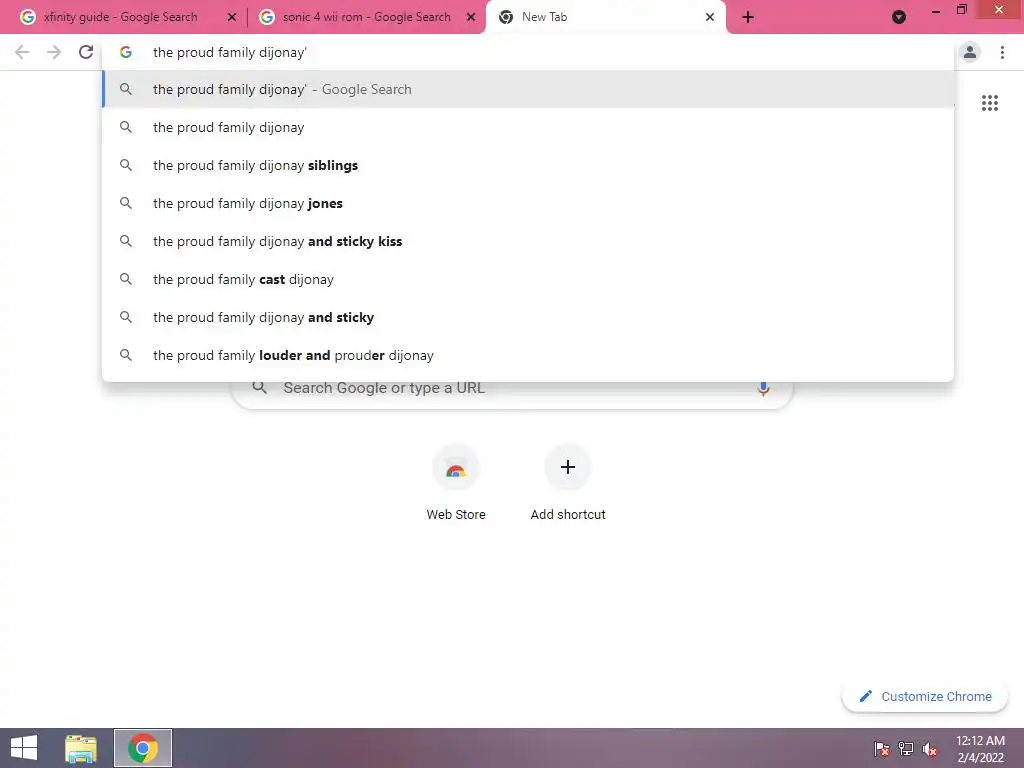Open the Action Center flag tray icon
Image resolution: width=1024 pixels, height=768 pixels.
pyautogui.click(x=881, y=748)
